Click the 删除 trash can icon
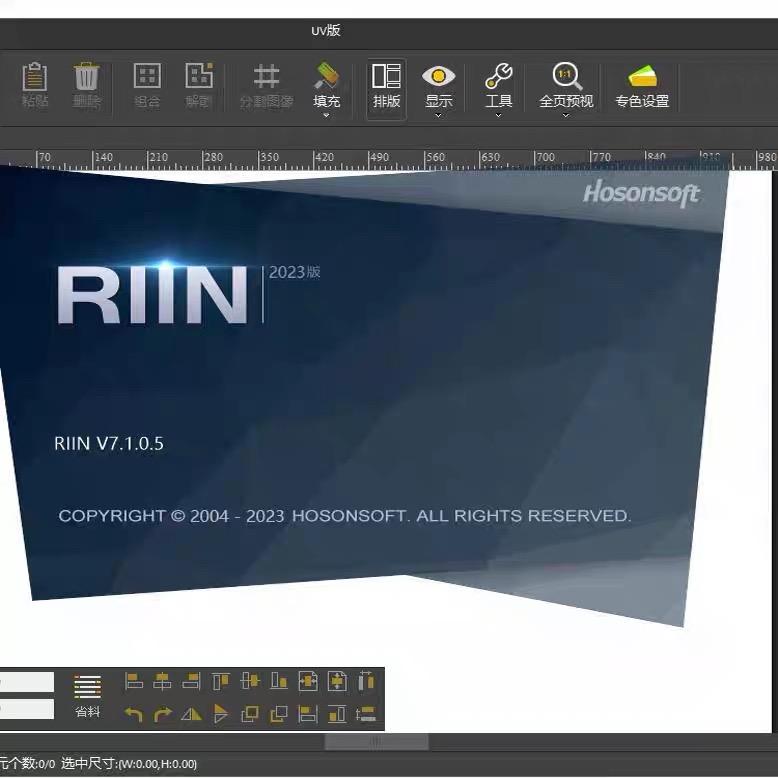The image size is (778, 778). click(x=86, y=76)
